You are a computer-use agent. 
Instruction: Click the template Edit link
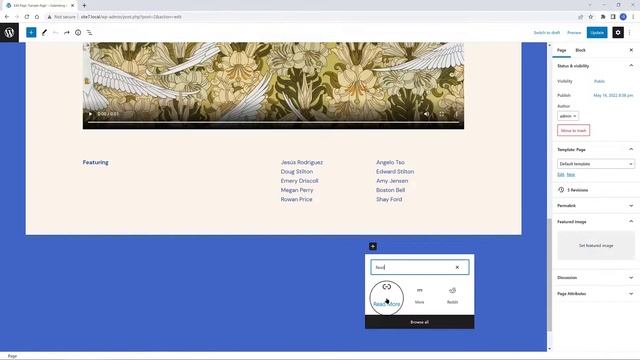[x=560, y=174]
